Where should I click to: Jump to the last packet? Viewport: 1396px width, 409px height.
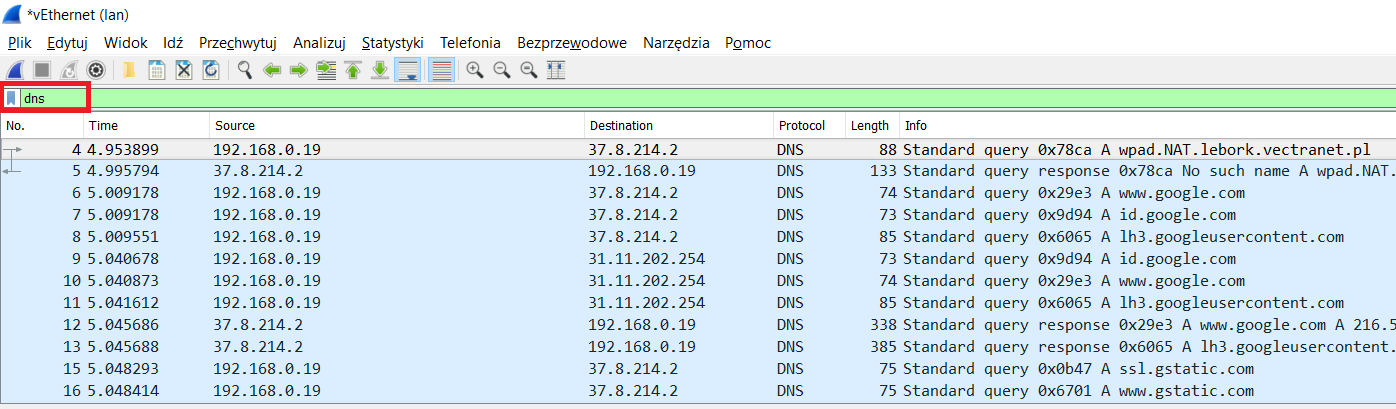(380, 70)
